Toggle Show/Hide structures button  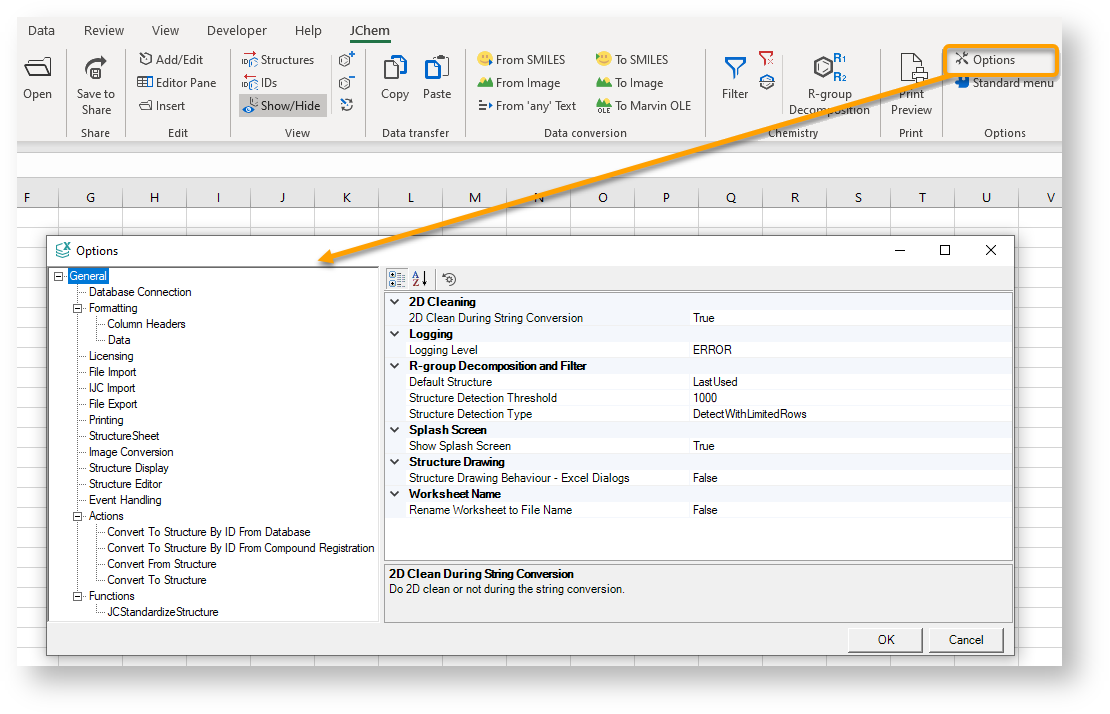click(x=283, y=106)
